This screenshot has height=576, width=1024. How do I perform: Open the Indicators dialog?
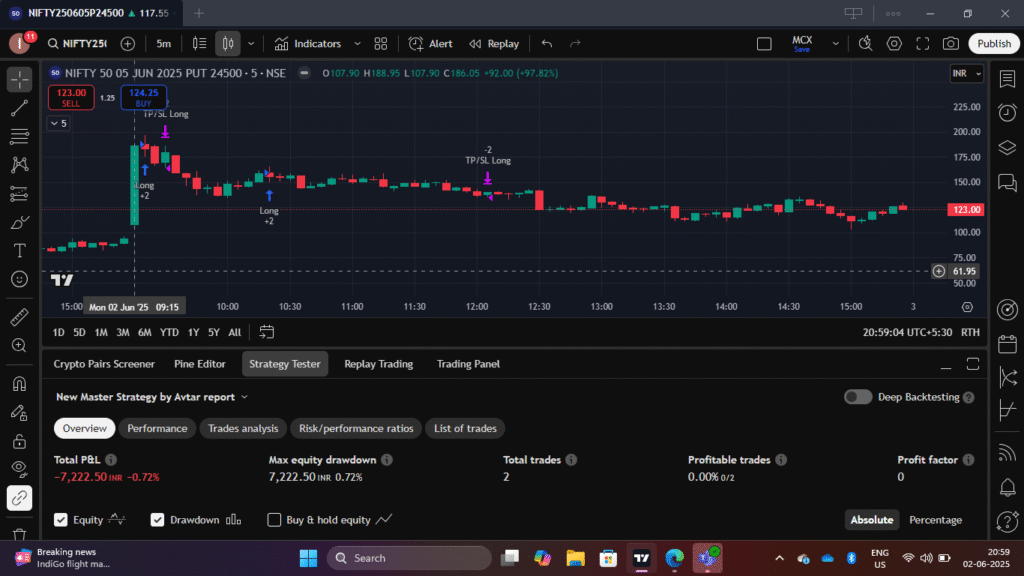pyautogui.click(x=308, y=44)
